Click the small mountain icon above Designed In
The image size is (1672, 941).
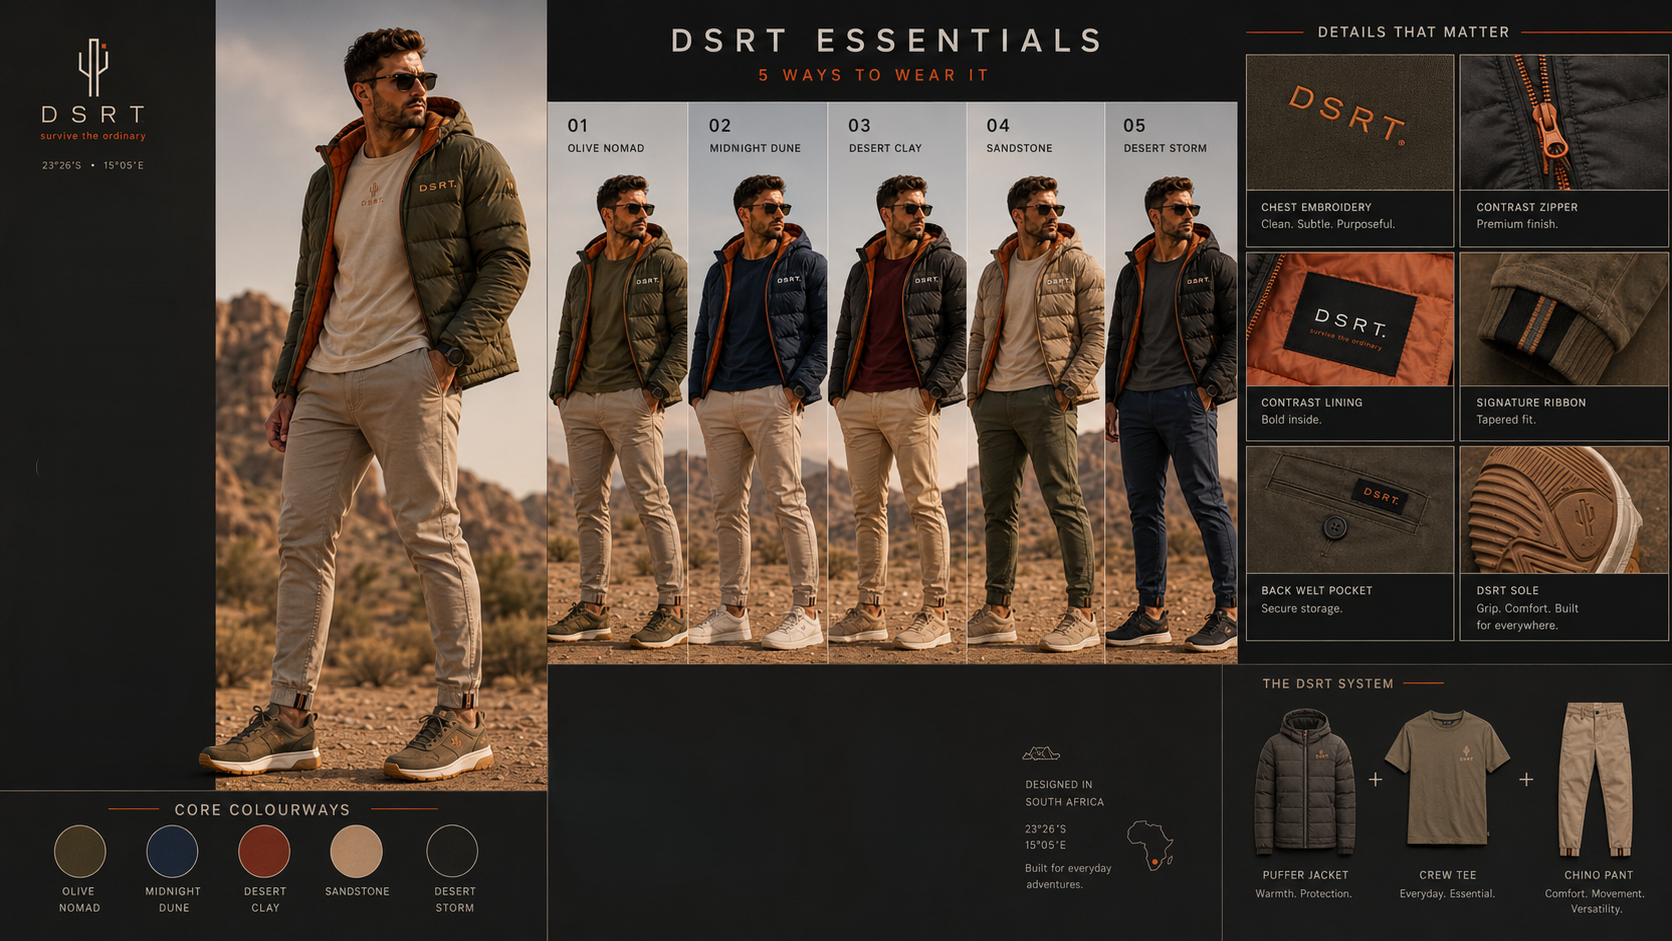tap(1041, 753)
